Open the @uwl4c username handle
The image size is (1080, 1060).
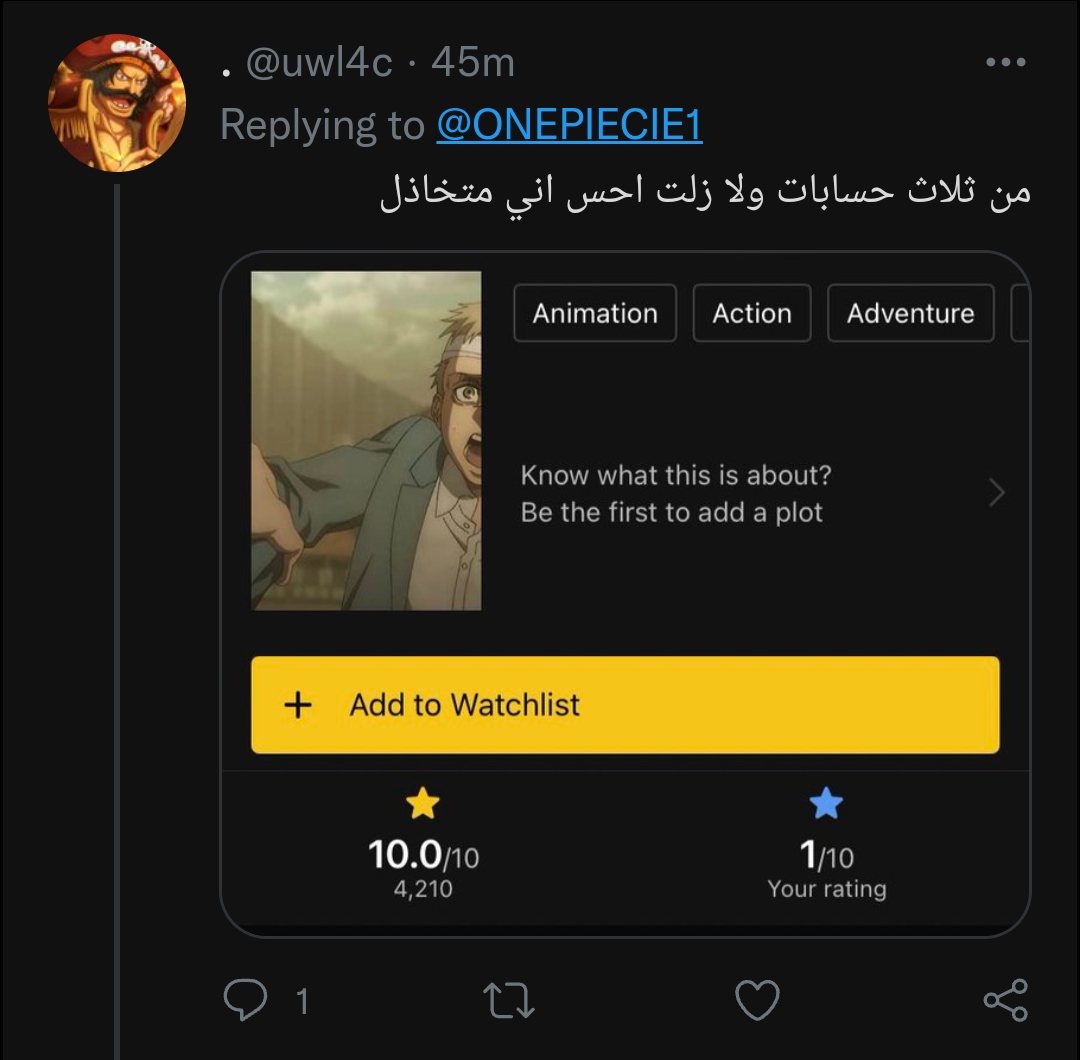319,63
